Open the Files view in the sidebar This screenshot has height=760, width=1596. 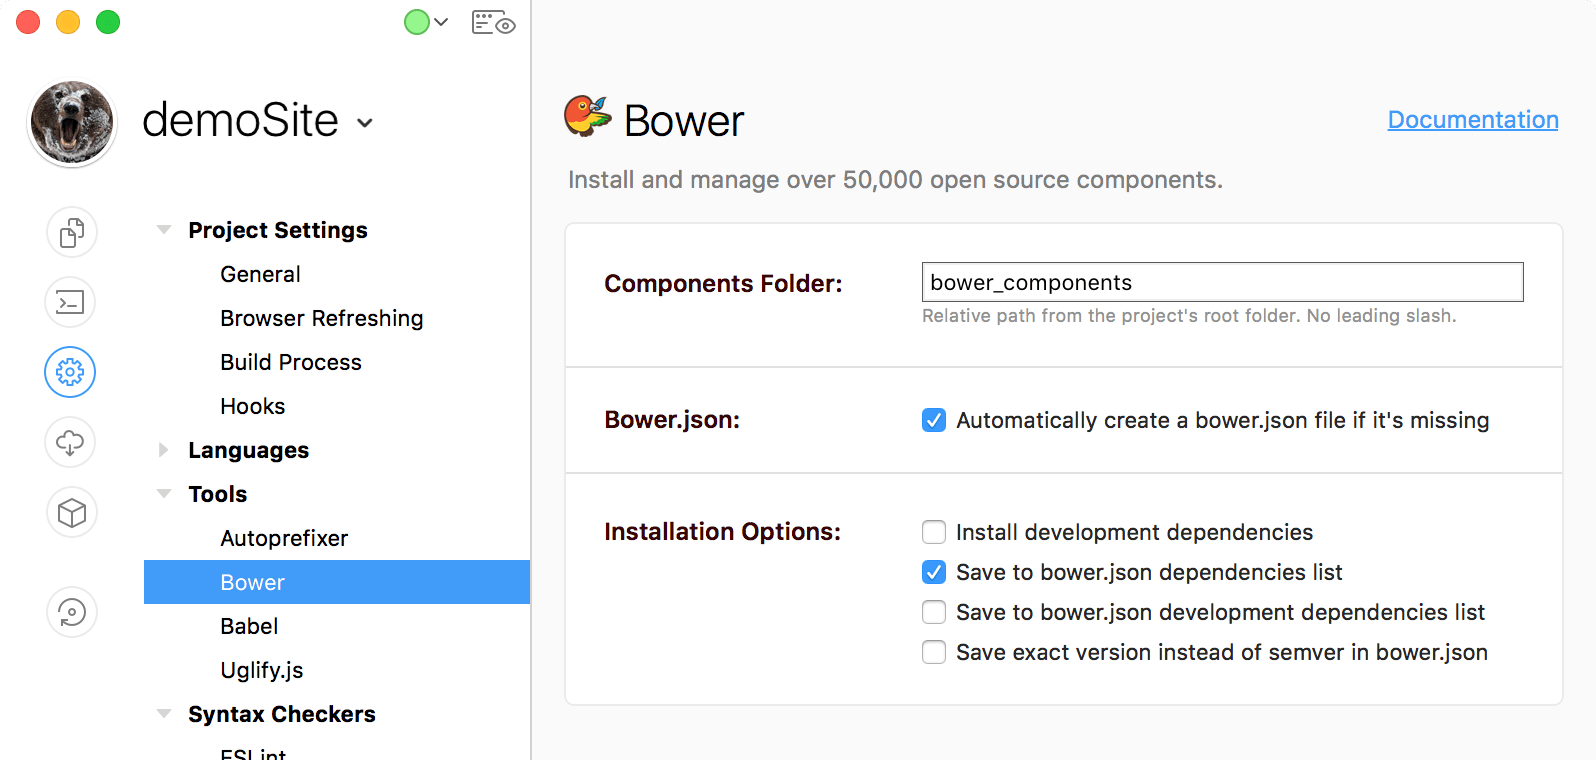pos(71,233)
